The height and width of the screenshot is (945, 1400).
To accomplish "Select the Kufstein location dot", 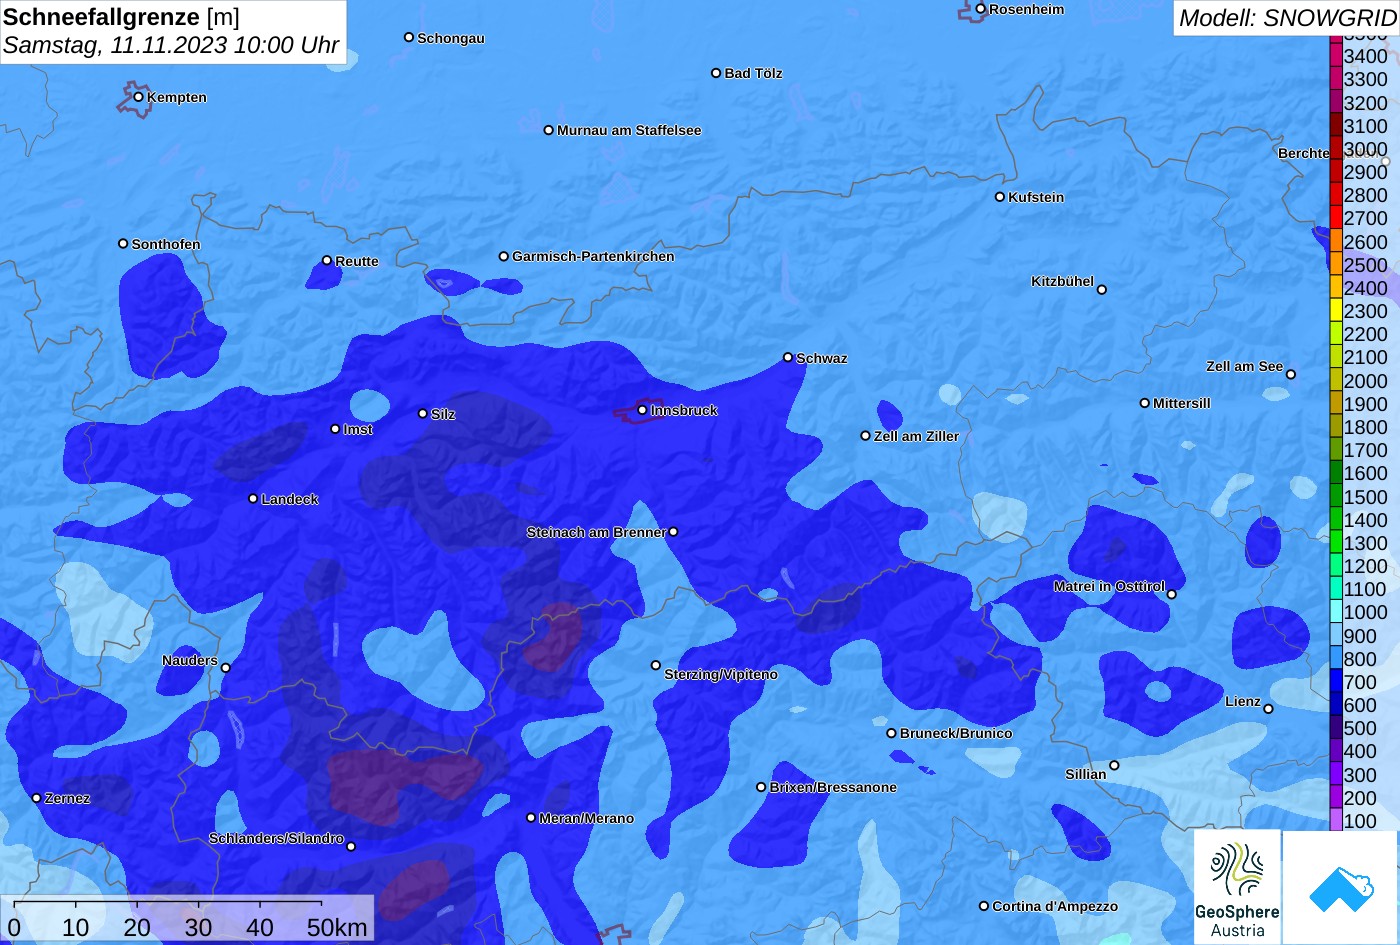I will (1000, 197).
